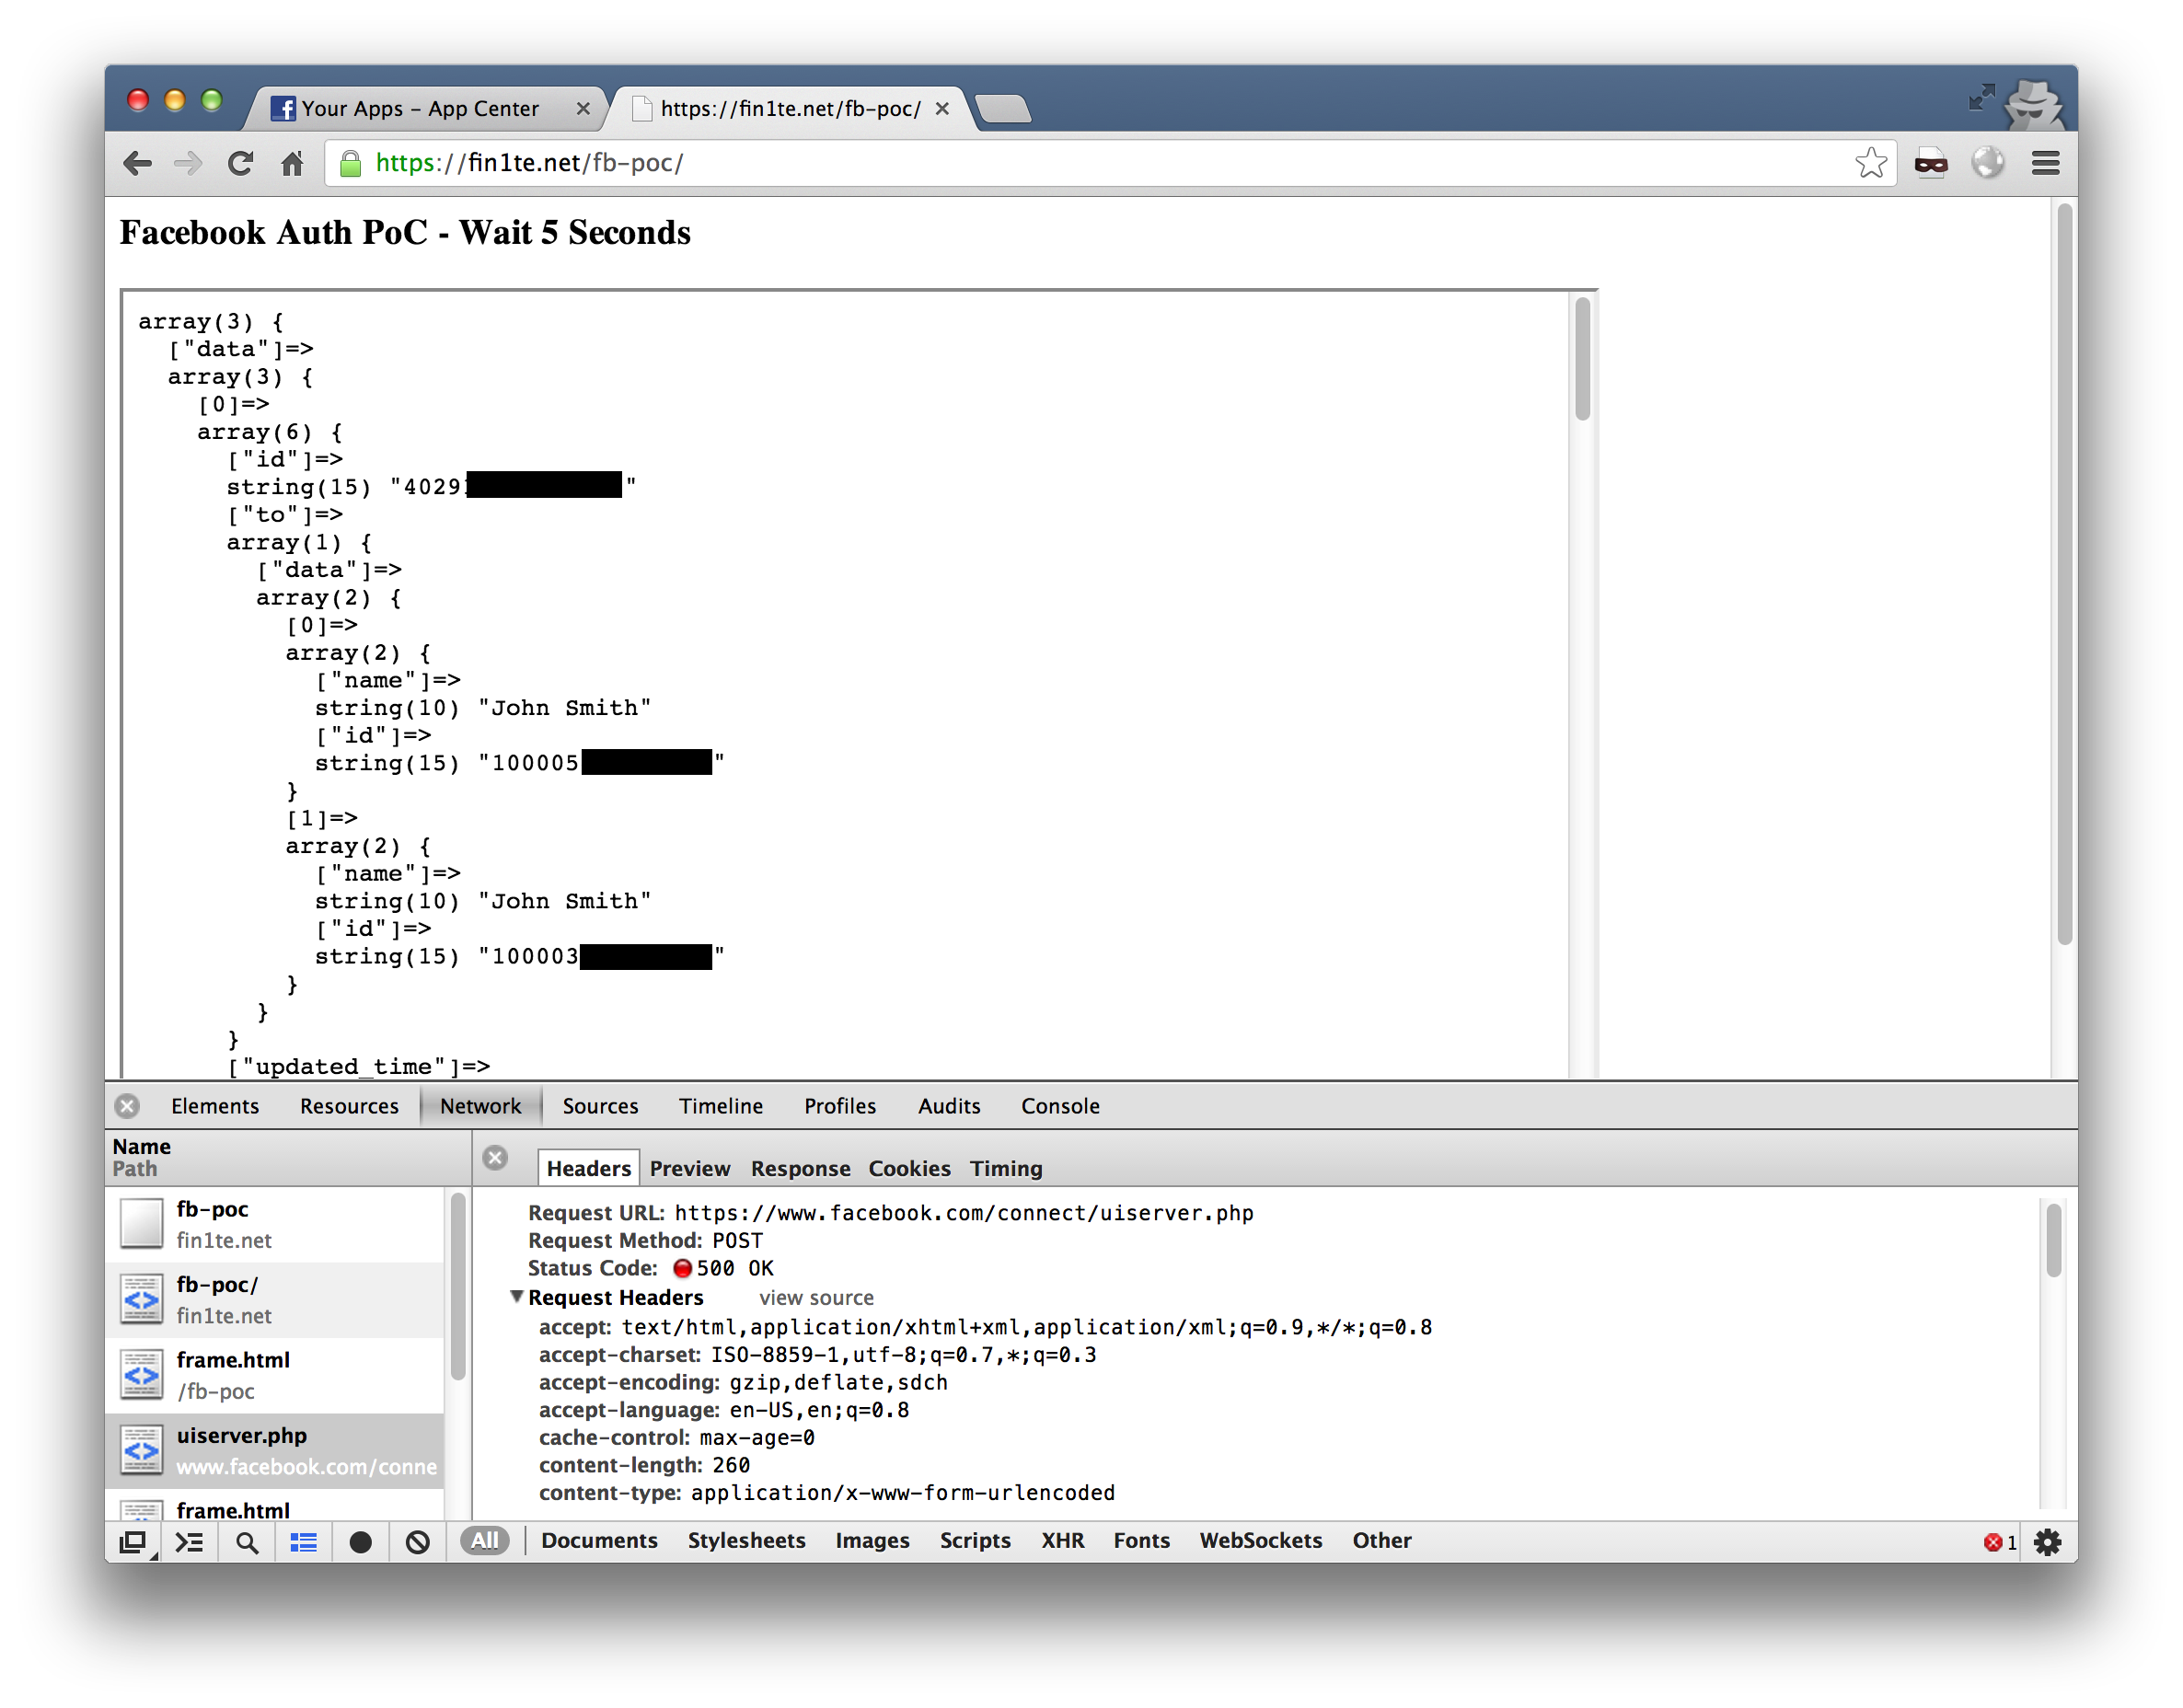Go back using the browser back arrow
This screenshot has height=1708, width=2183.
click(x=137, y=163)
